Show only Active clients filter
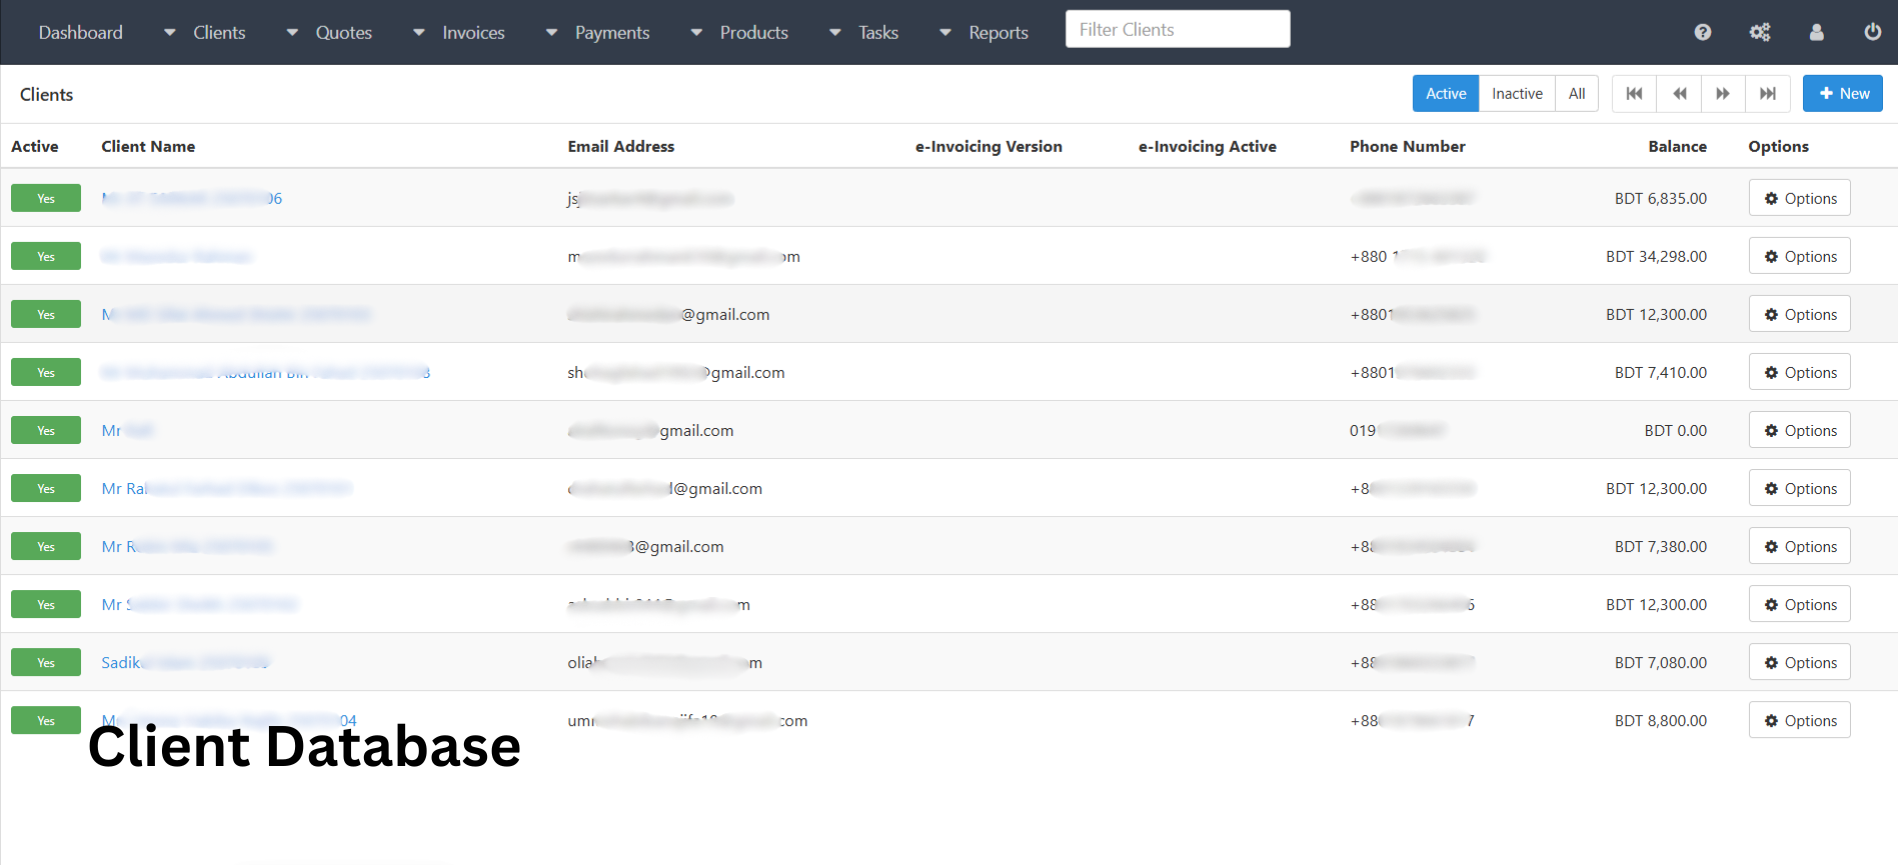The image size is (1898, 865). pos(1445,94)
